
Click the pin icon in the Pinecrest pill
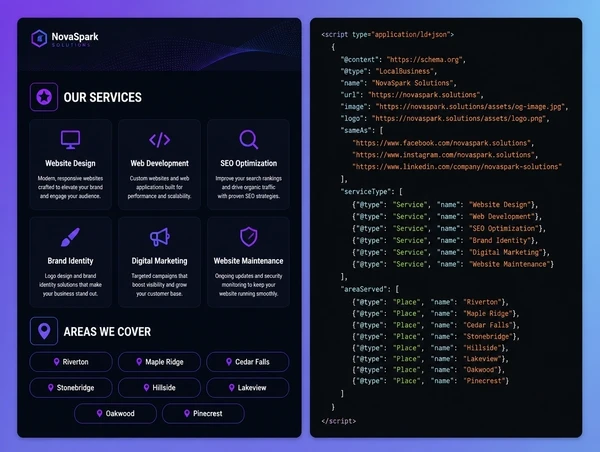click(x=187, y=413)
